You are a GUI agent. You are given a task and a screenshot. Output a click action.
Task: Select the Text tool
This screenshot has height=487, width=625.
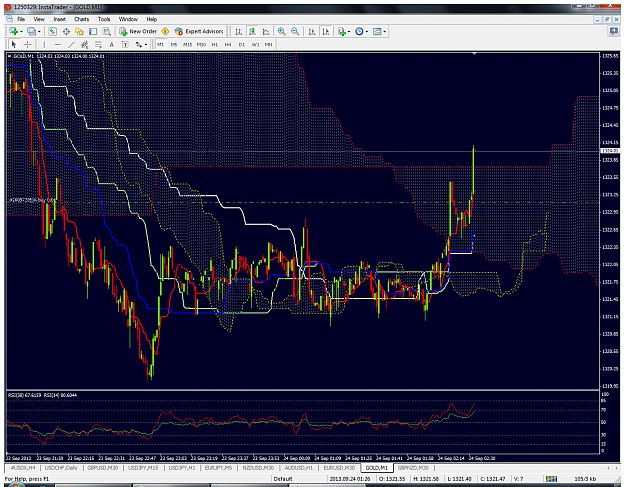(112, 44)
